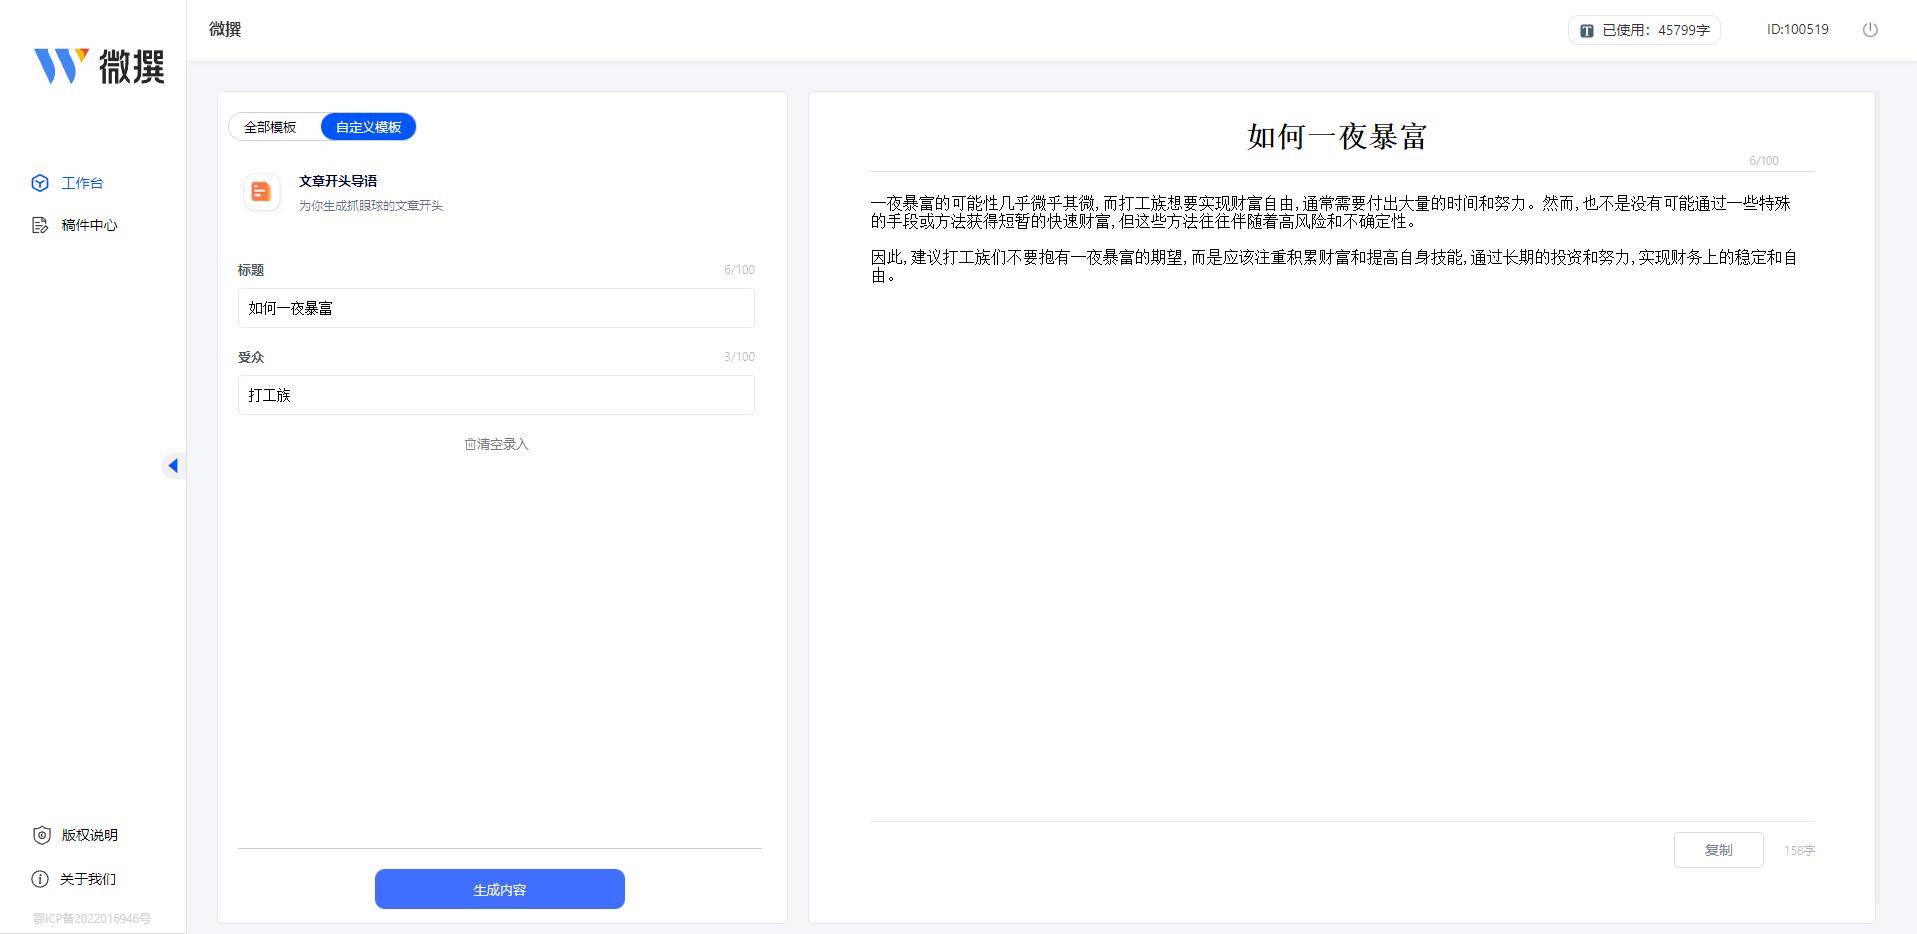Image resolution: width=1917 pixels, height=934 pixels.
Task: Click the 微撰 page title in header
Action: [223, 29]
